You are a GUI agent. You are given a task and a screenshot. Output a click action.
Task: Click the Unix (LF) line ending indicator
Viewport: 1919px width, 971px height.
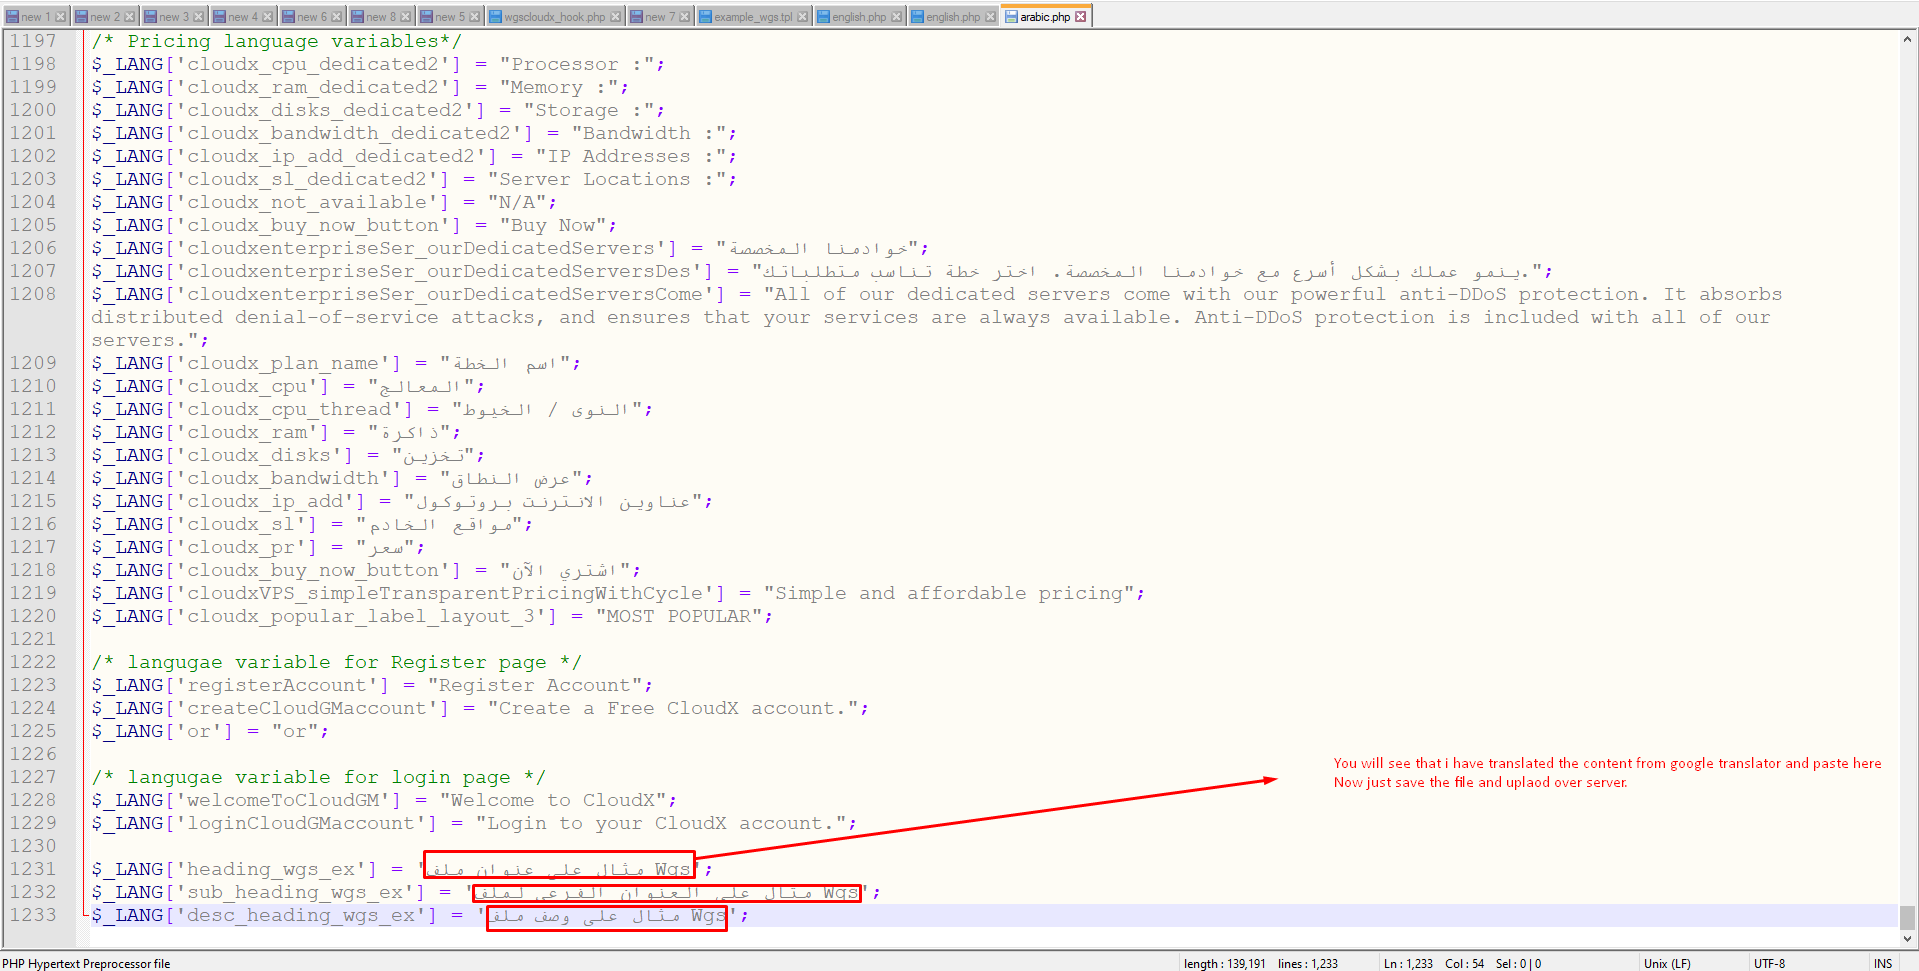[x=1667, y=963]
